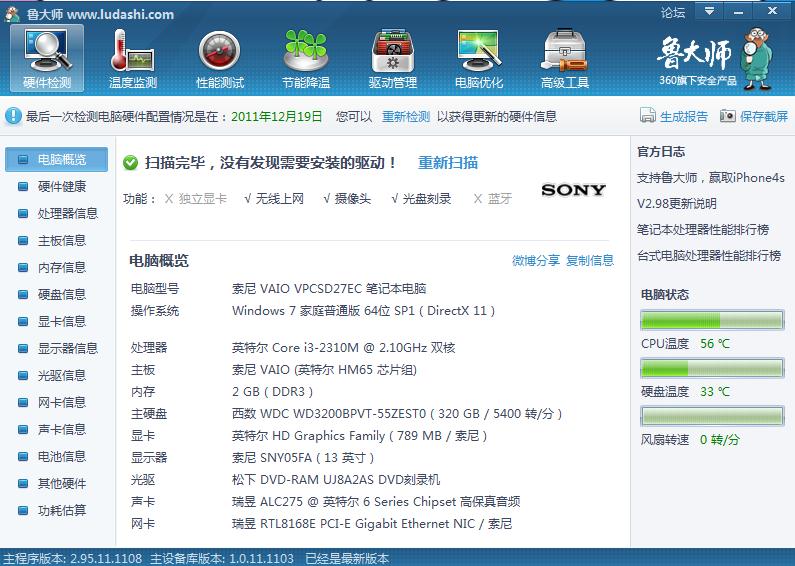Click 保存截屏 link text
Screen dimensions: 795x566
pos(764,117)
